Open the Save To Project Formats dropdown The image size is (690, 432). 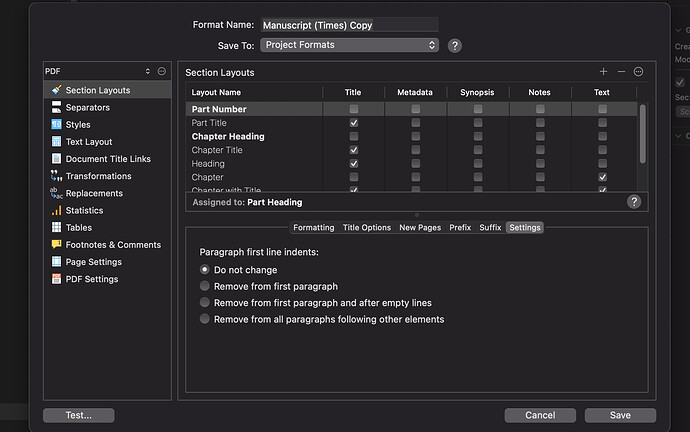pyautogui.click(x=349, y=45)
